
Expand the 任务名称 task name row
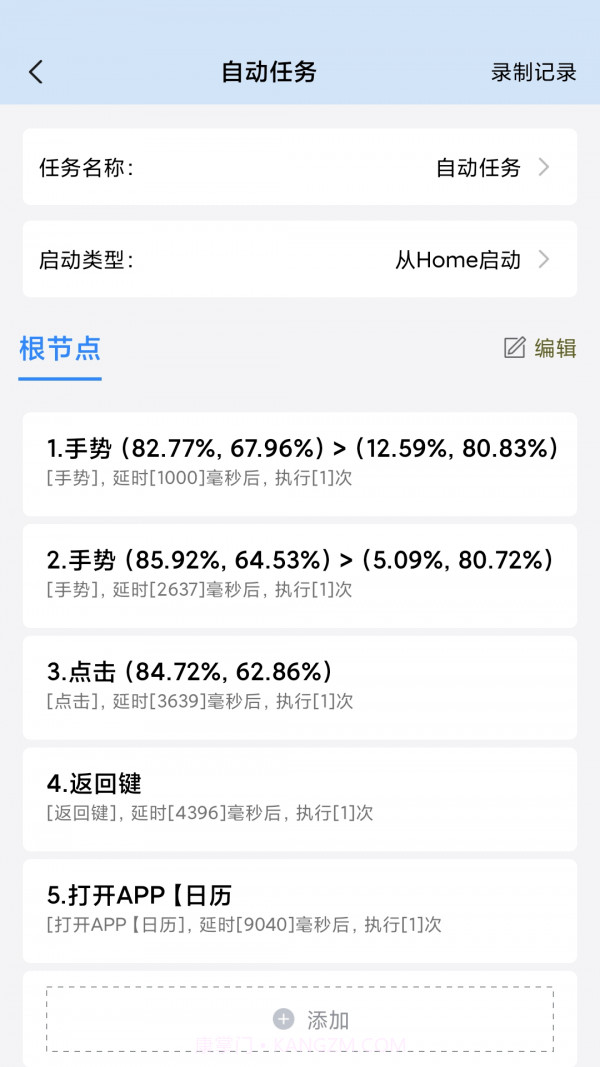[x=300, y=167]
